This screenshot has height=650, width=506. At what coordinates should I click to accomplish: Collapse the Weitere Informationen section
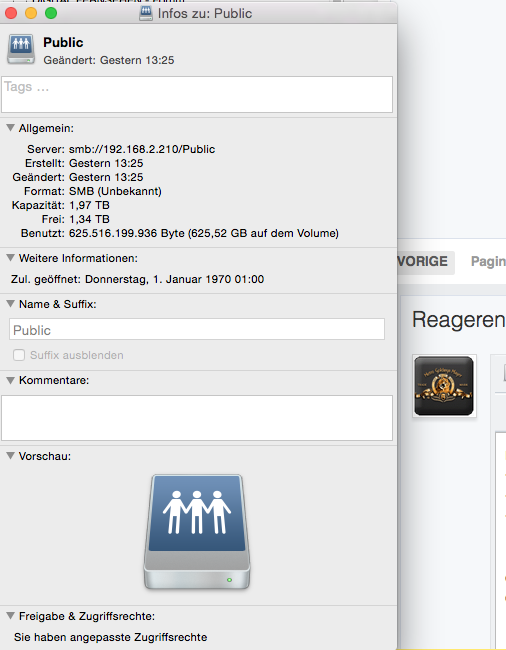click(11, 258)
